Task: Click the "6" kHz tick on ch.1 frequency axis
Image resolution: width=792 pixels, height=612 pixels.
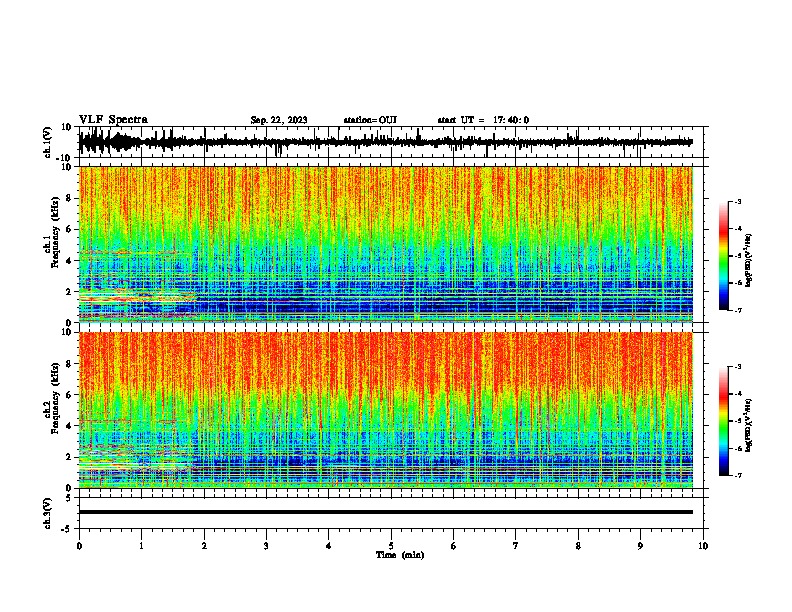Action: (70, 229)
